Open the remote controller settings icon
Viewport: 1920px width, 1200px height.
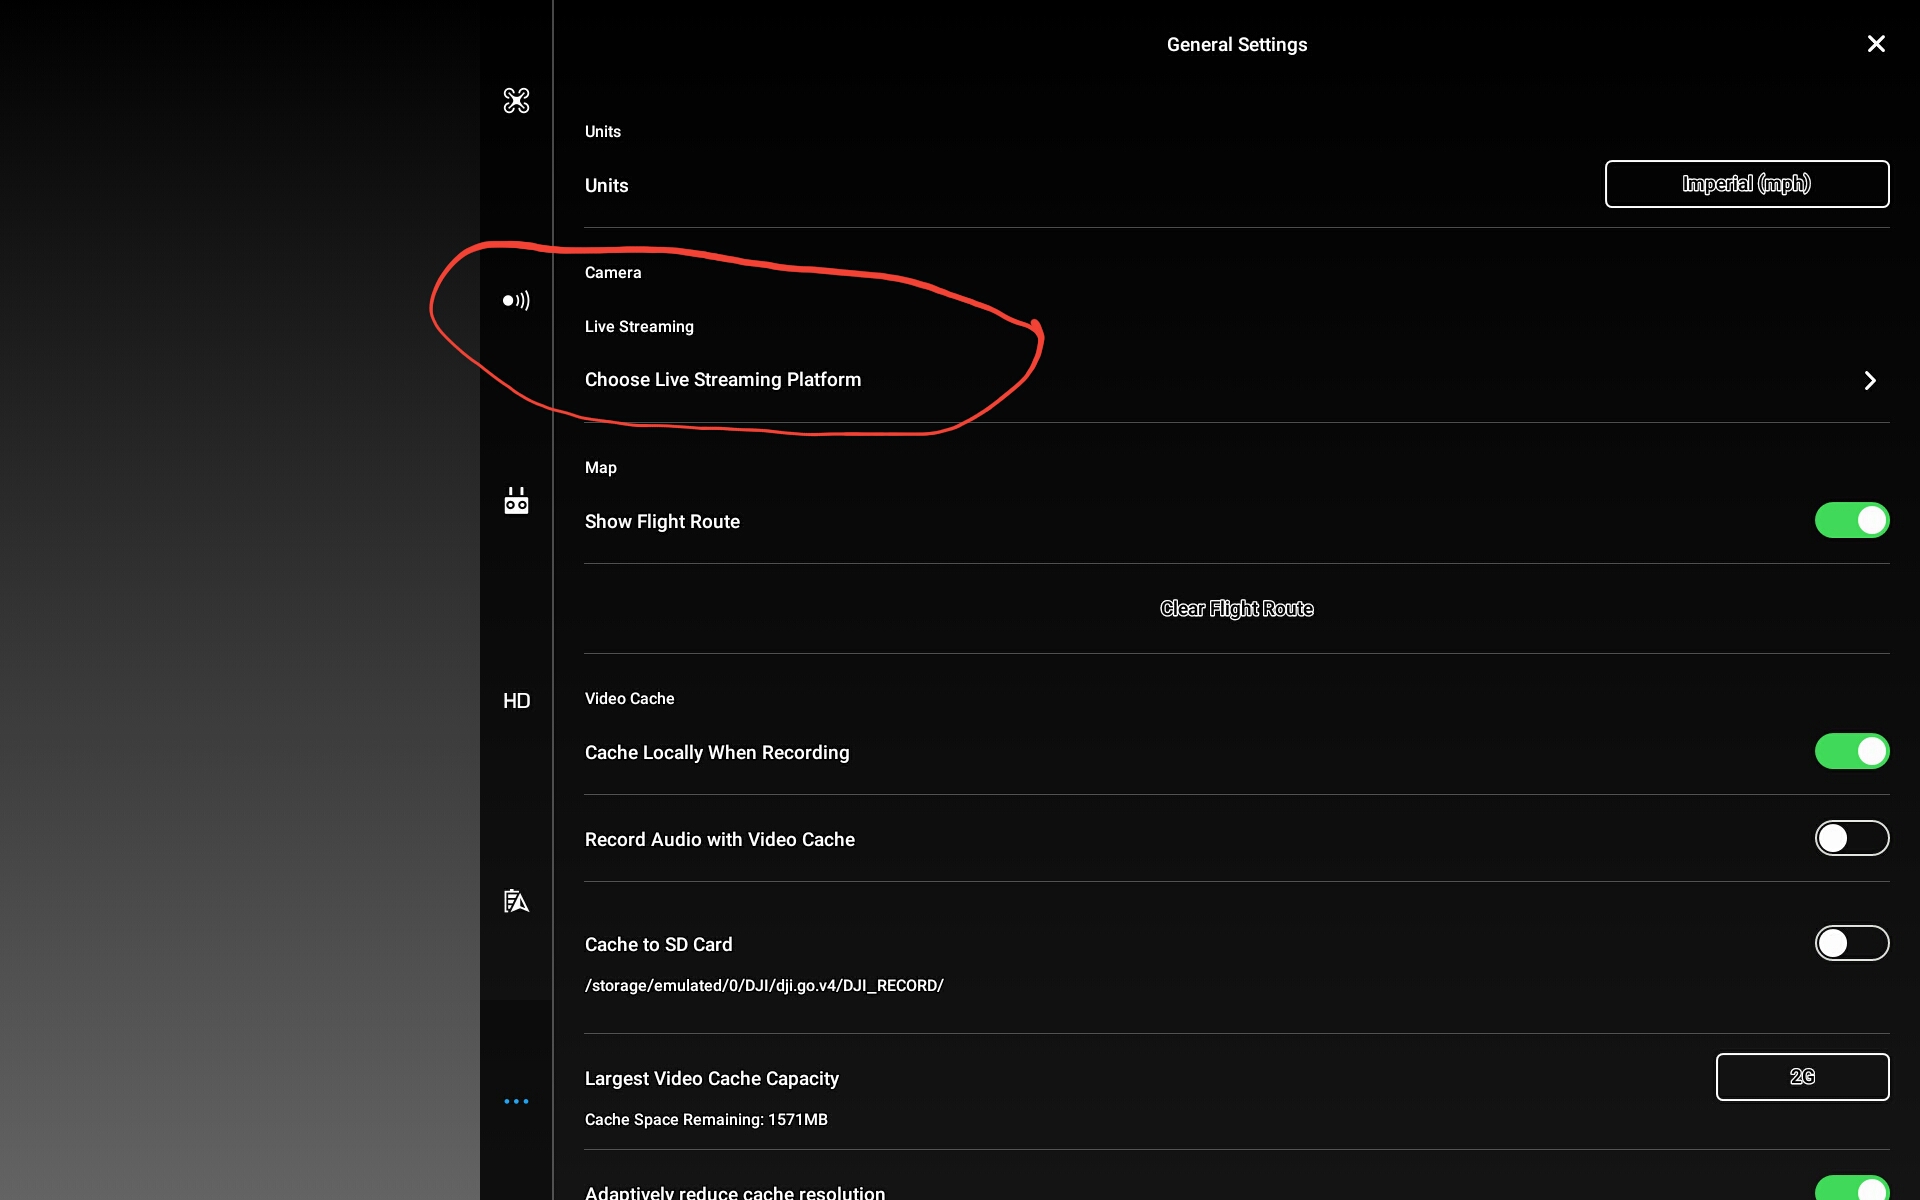(516, 500)
